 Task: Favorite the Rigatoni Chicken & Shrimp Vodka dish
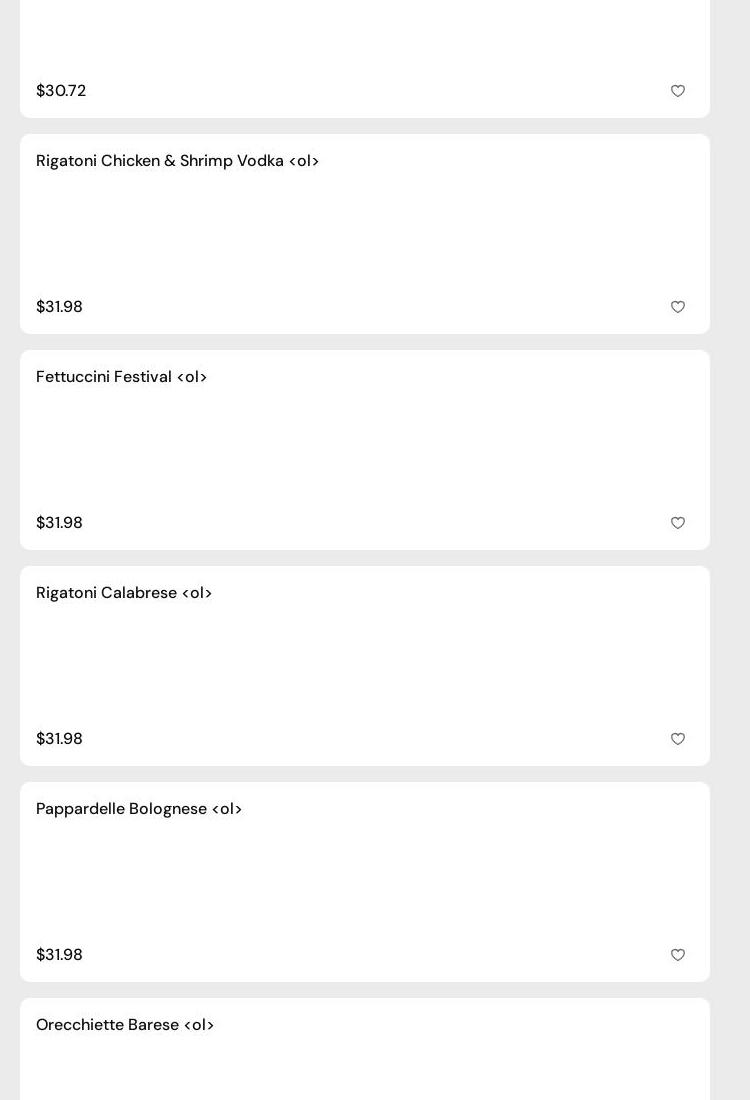[x=678, y=307]
